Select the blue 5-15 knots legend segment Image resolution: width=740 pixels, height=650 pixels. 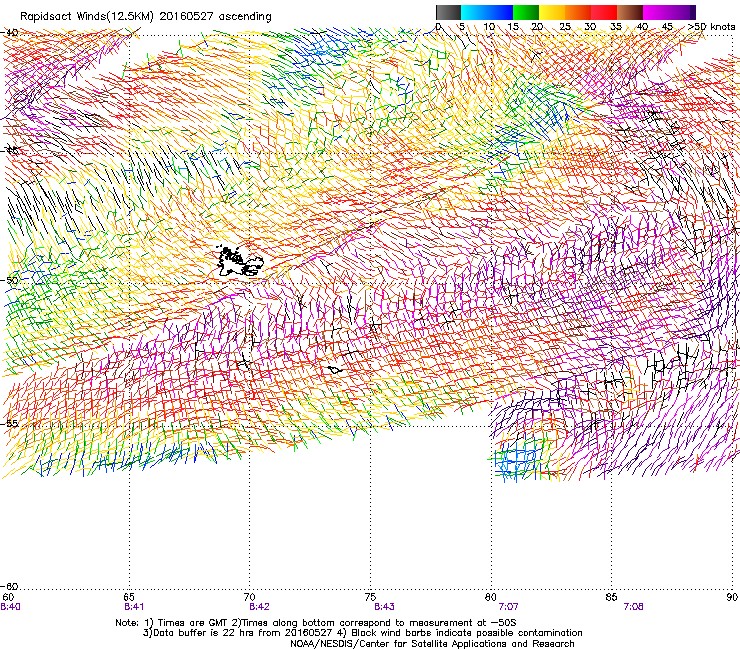[487, 12]
